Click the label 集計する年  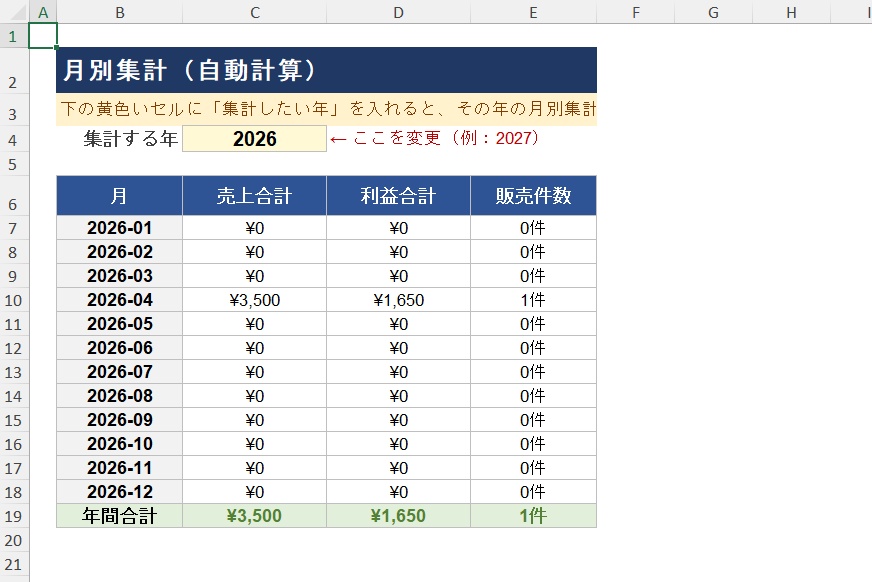[x=131, y=138]
